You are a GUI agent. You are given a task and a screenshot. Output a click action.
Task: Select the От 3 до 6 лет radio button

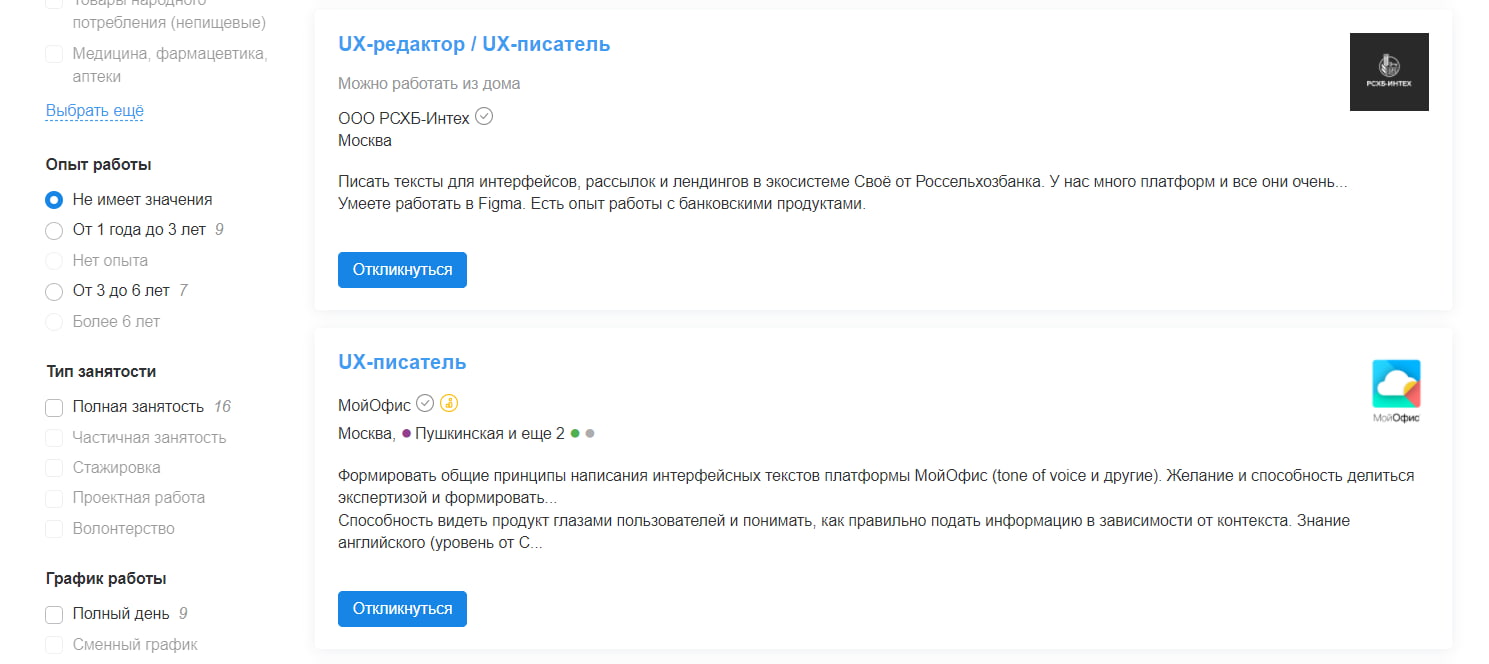pyautogui.click(x=53, y=291)
